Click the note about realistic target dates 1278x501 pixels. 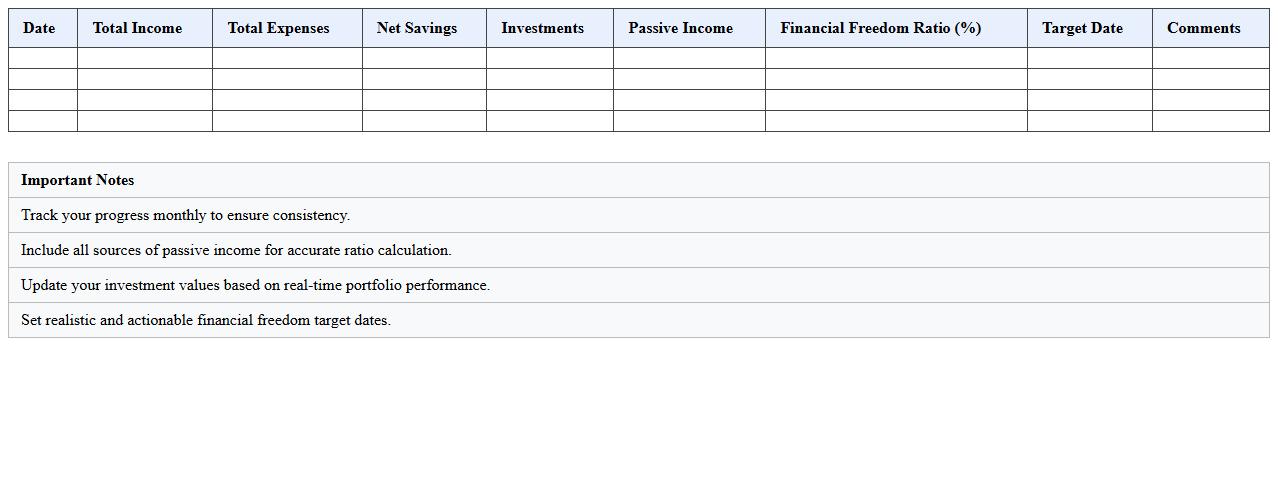206,320
